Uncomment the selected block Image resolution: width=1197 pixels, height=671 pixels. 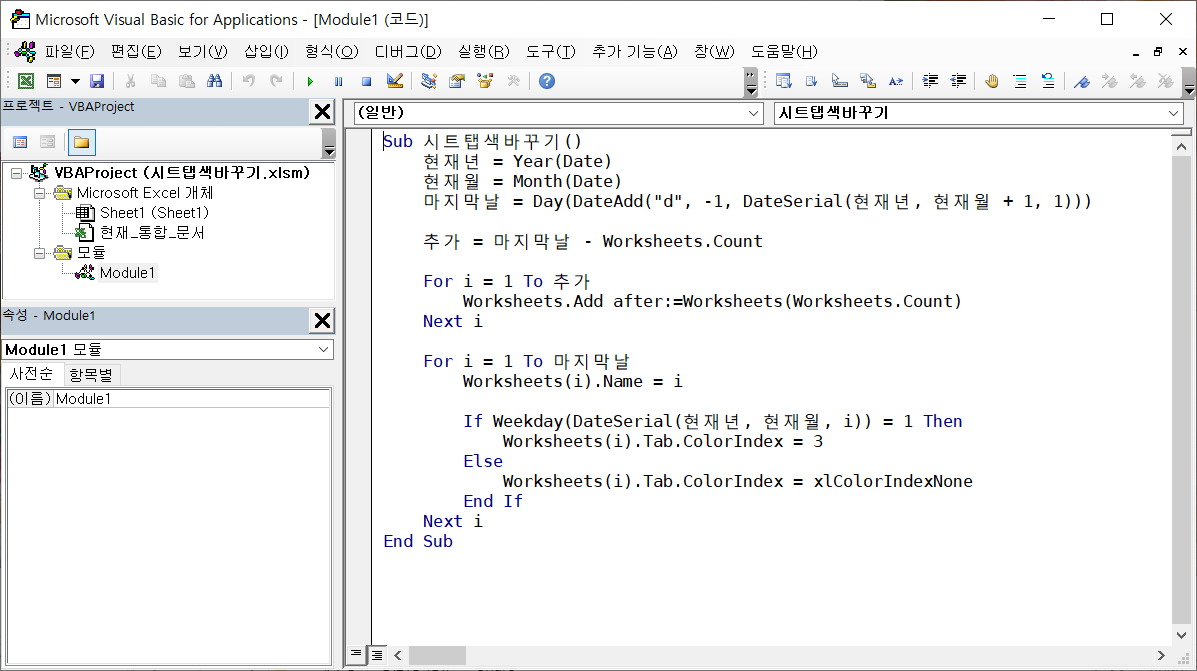[x=1048, y=81]
